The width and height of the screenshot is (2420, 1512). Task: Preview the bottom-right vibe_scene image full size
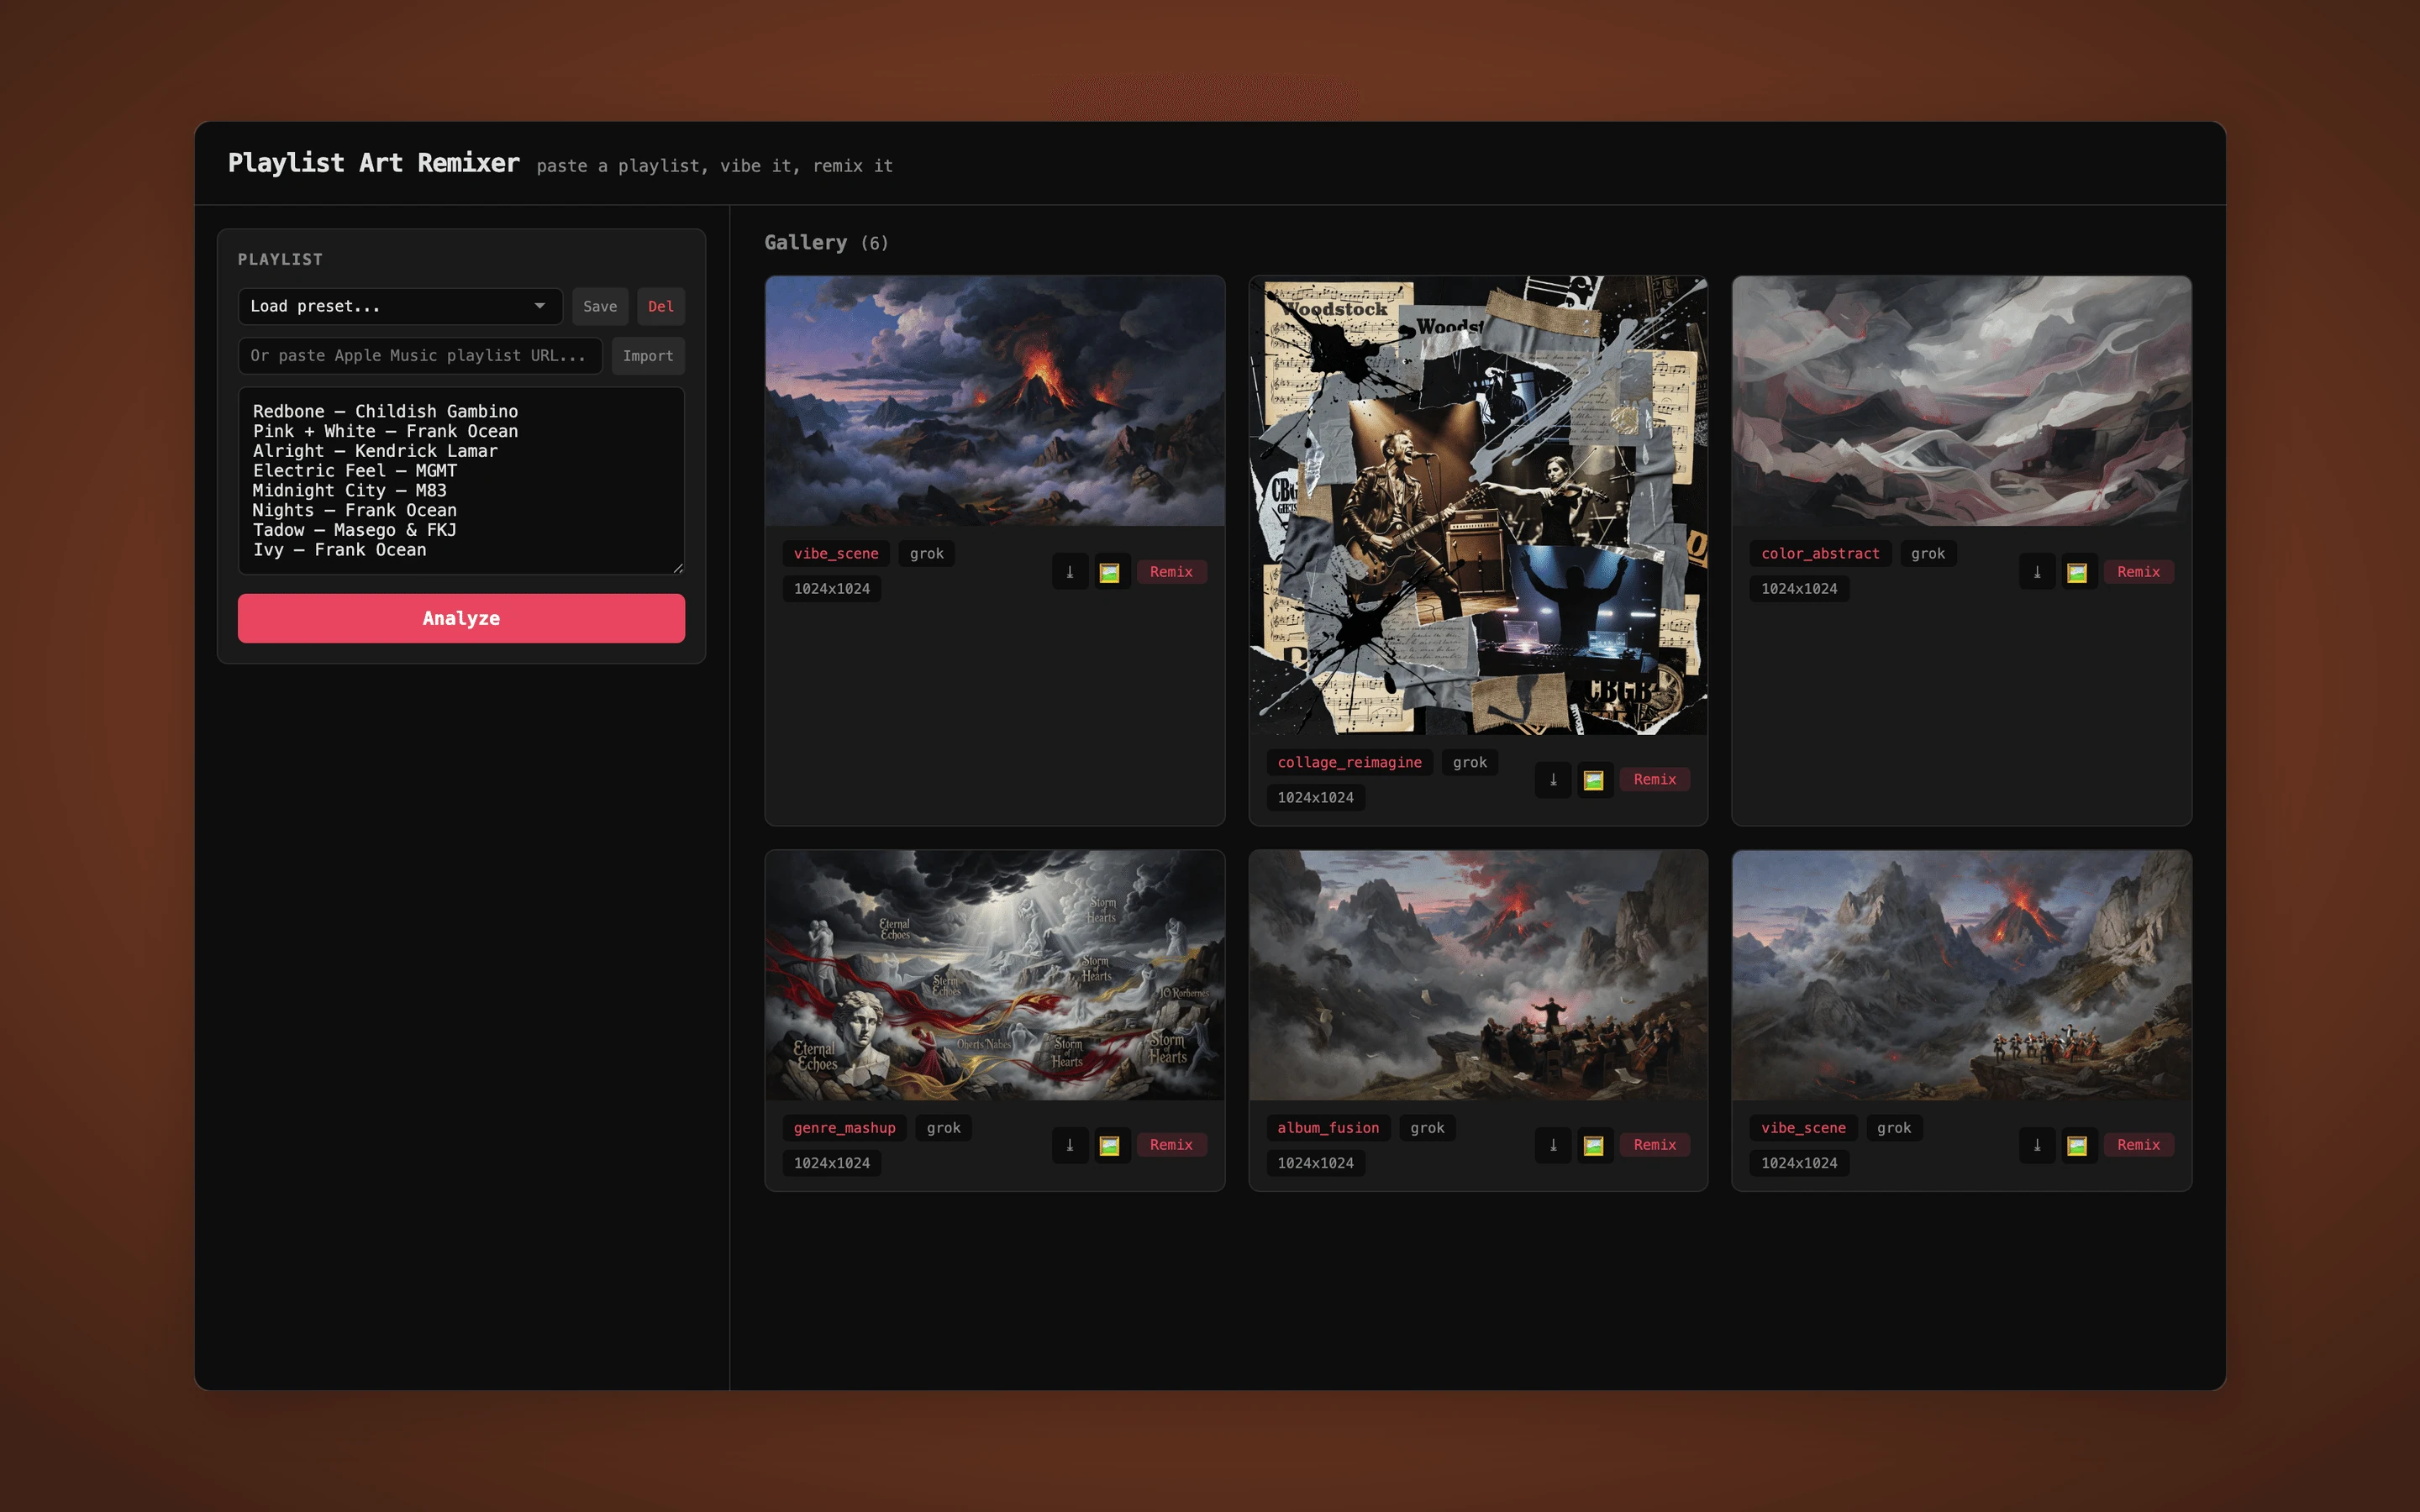coord(2079,1145)
